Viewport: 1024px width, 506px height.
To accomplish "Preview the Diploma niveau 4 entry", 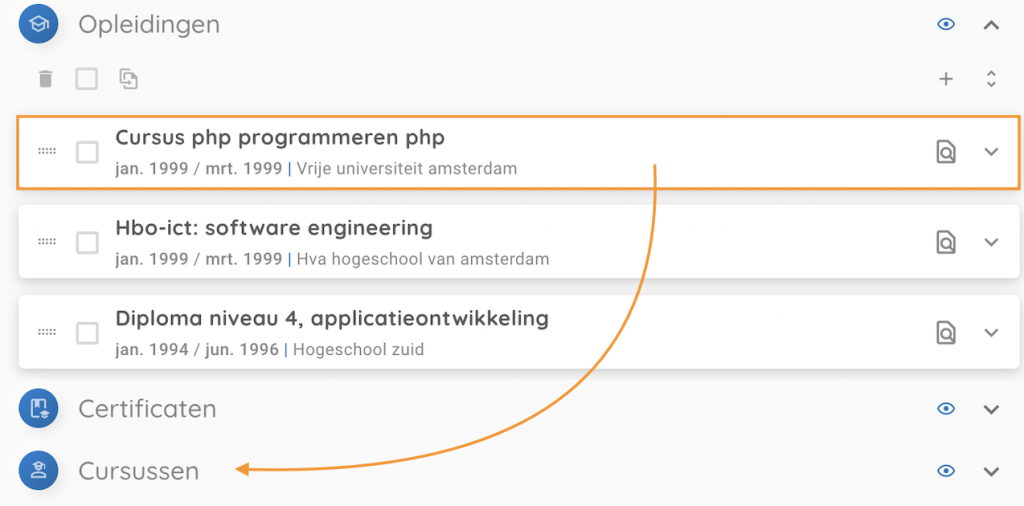I will tap(945, 332).
